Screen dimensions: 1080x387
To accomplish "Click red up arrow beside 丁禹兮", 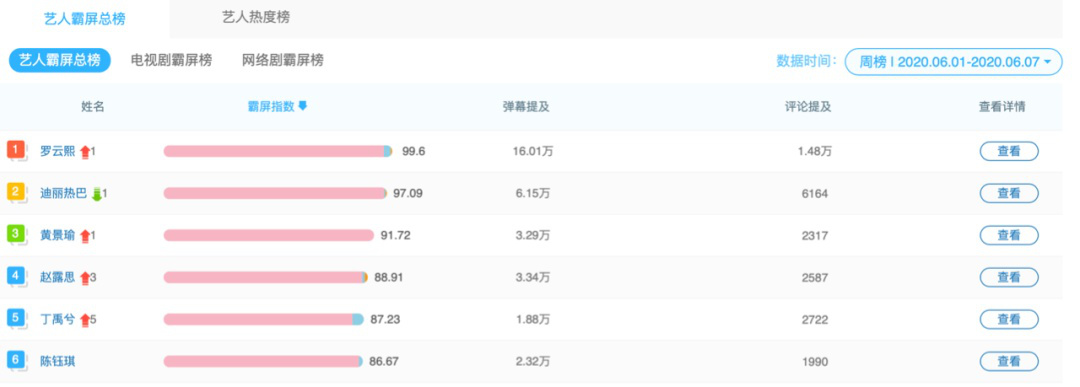I will [85, 320].
